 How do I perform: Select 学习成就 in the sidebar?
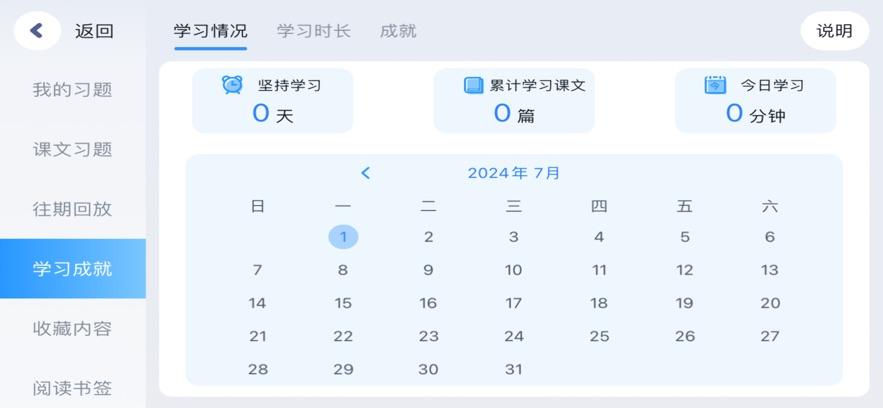(x=72, y=269)
